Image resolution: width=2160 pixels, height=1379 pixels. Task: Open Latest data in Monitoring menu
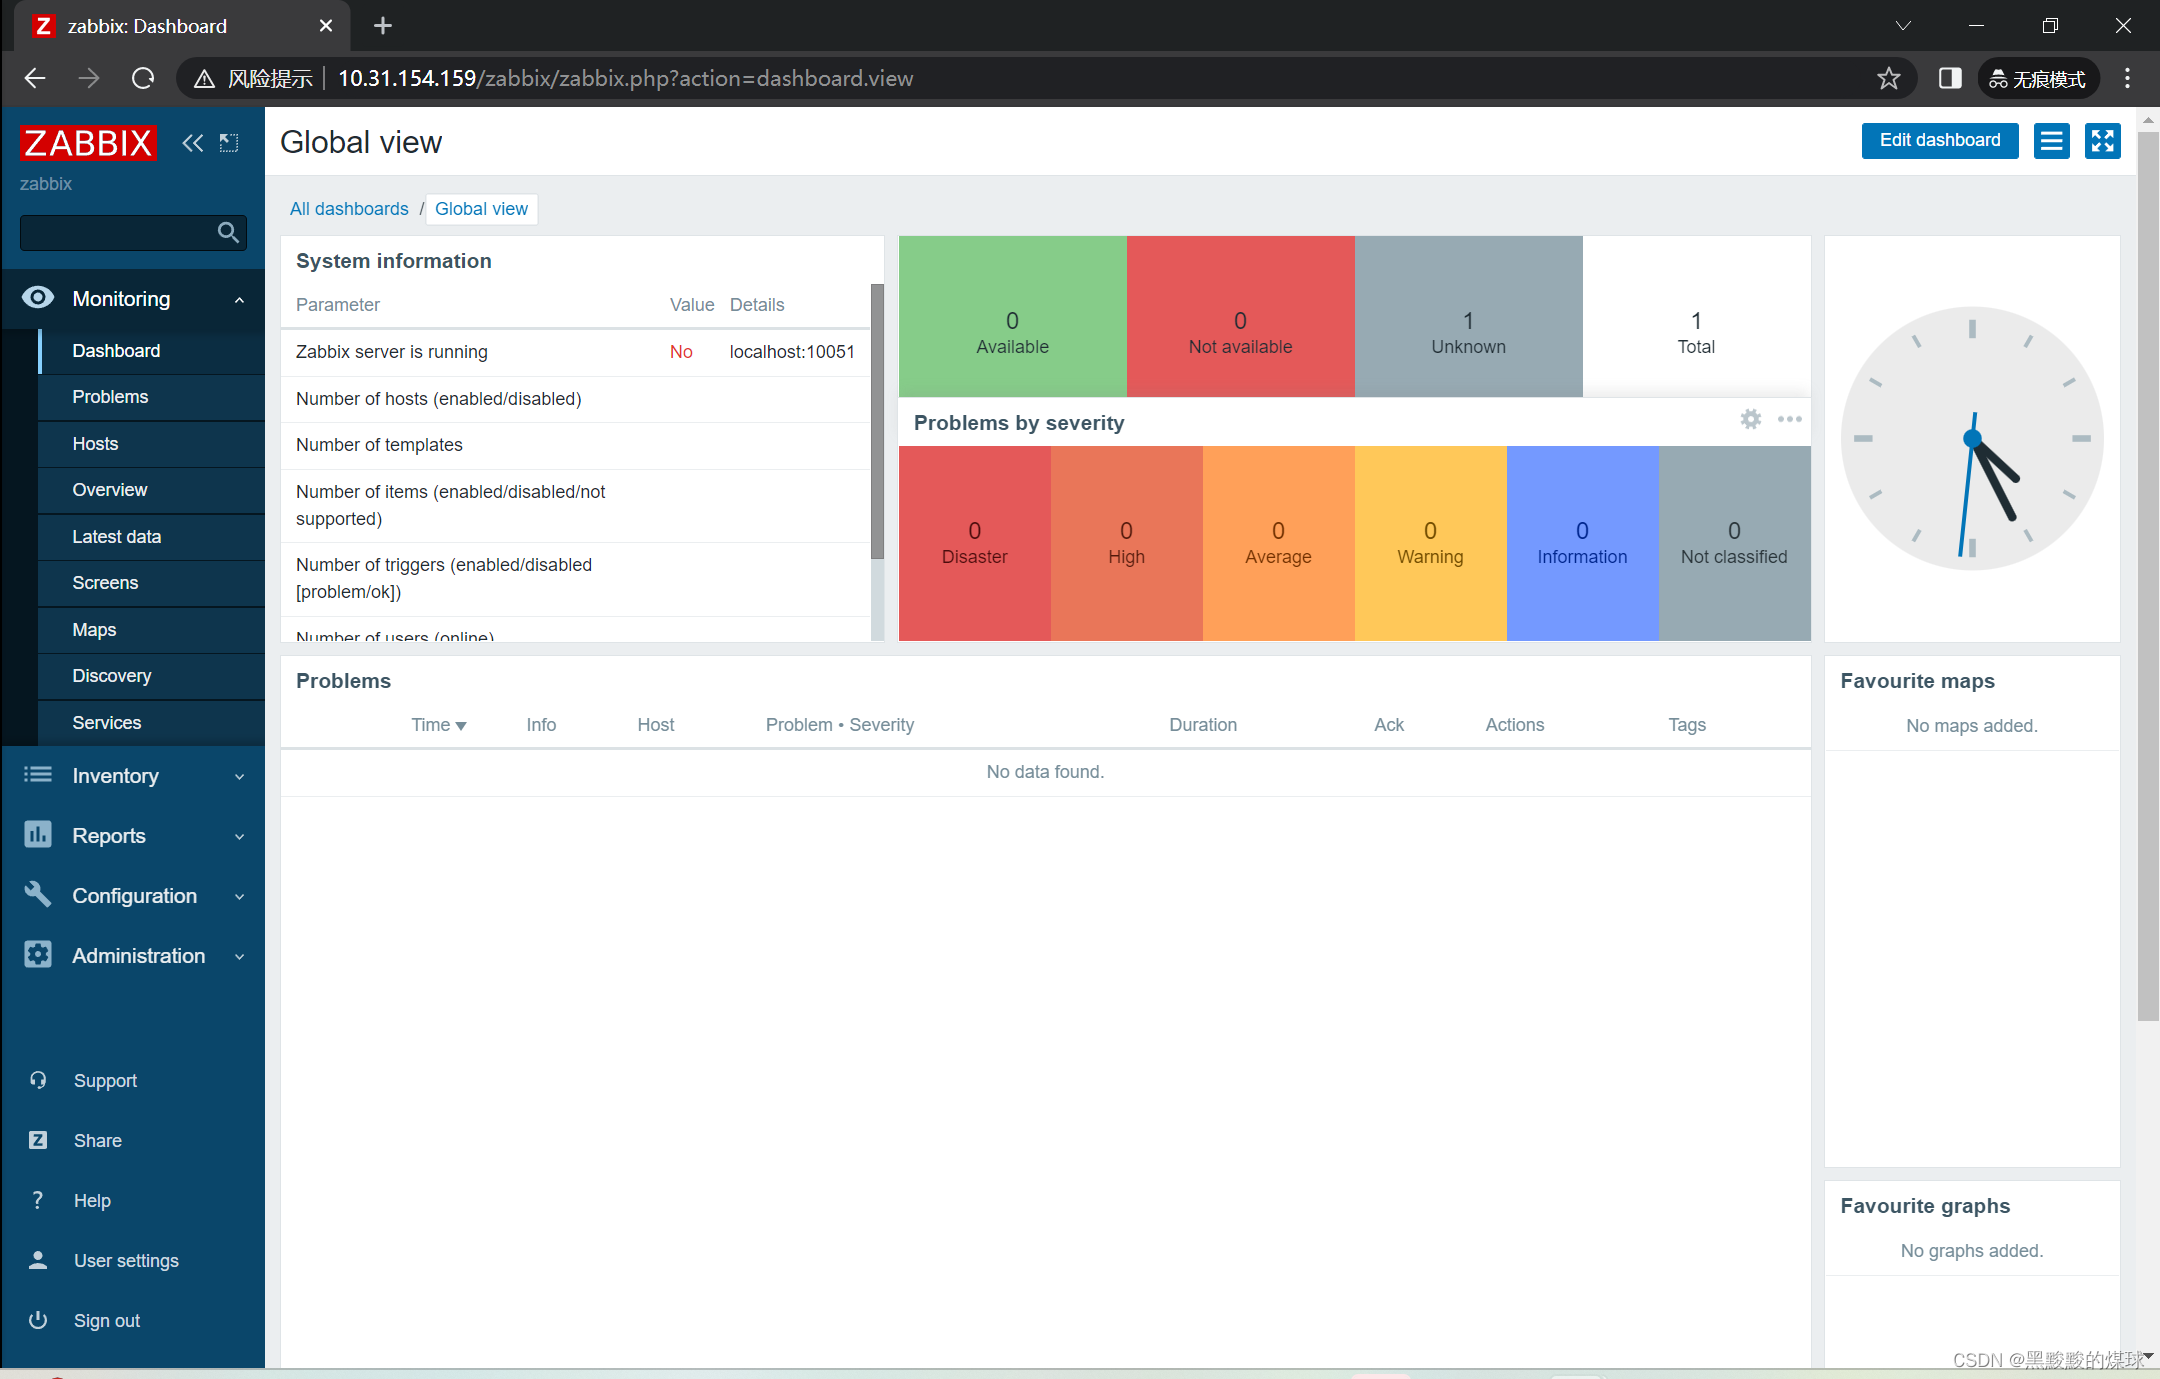pos(116,537)
